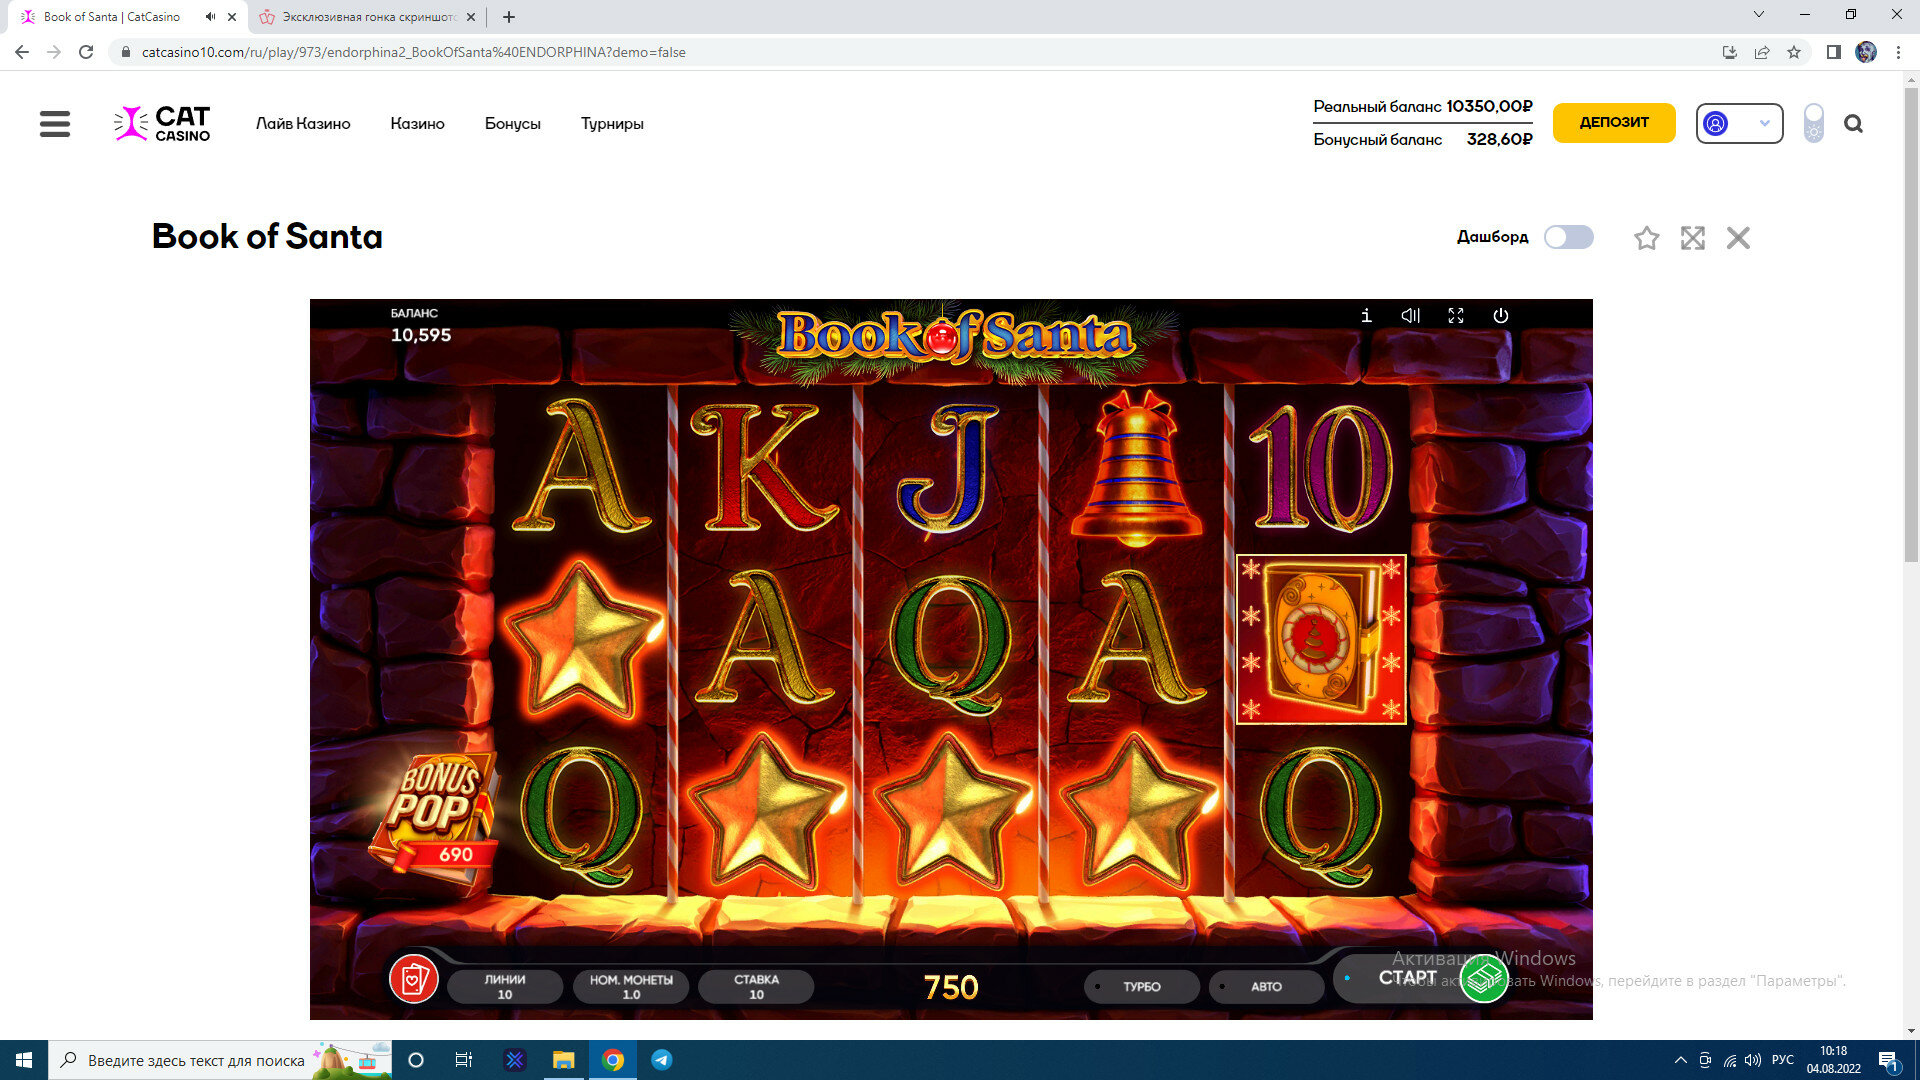Viewport: 1920px width, 1080px height.
Task: Open site search magnifier icon
Action: point(1853,124)
